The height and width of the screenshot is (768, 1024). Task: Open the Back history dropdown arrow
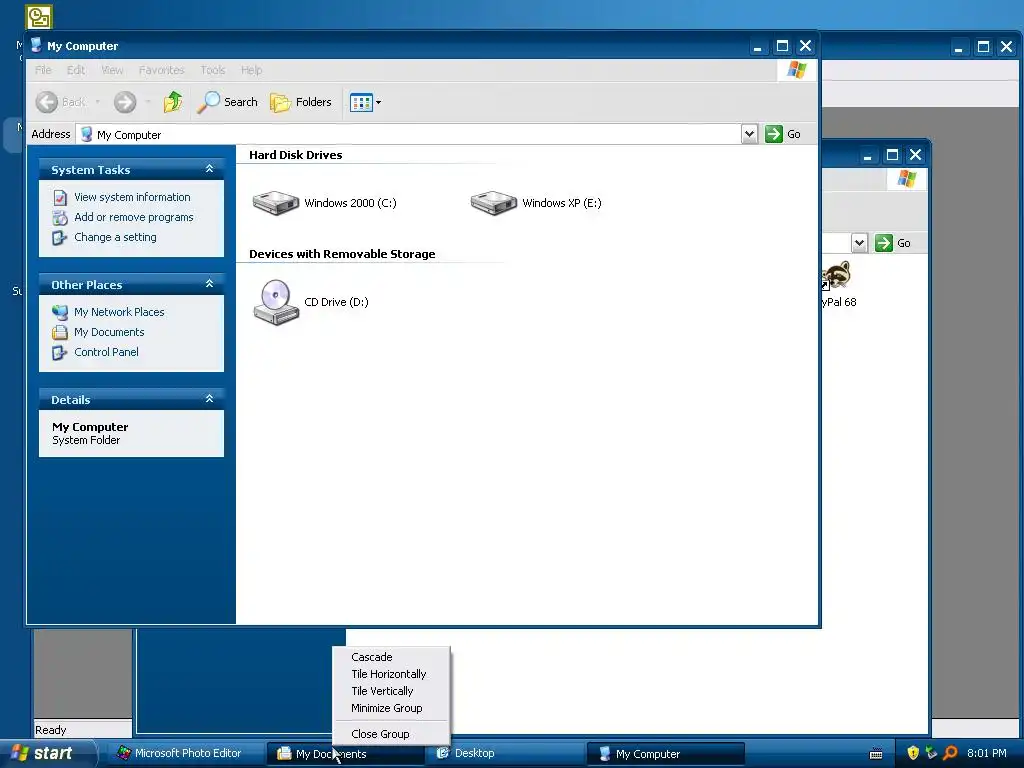pyautogui.click(x=97, y=102)
